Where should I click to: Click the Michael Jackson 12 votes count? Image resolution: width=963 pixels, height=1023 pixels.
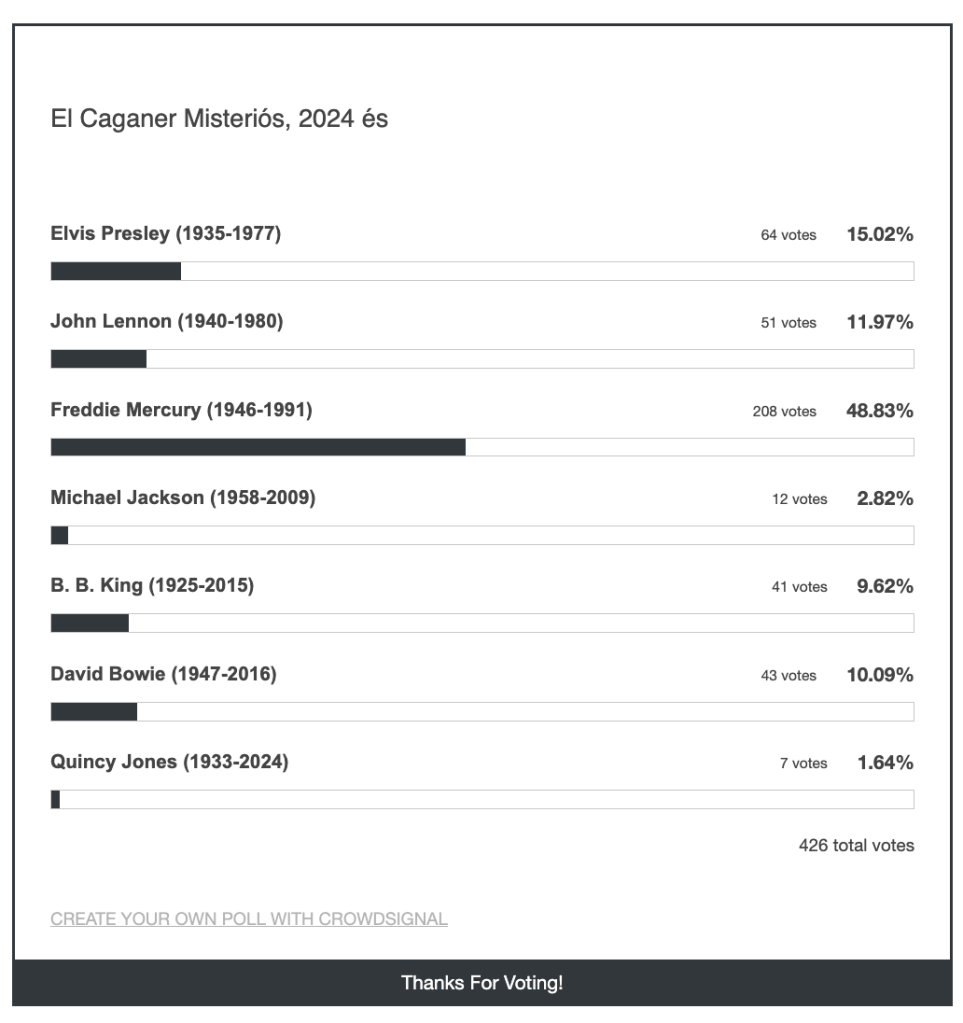click(x=799, y=500)
